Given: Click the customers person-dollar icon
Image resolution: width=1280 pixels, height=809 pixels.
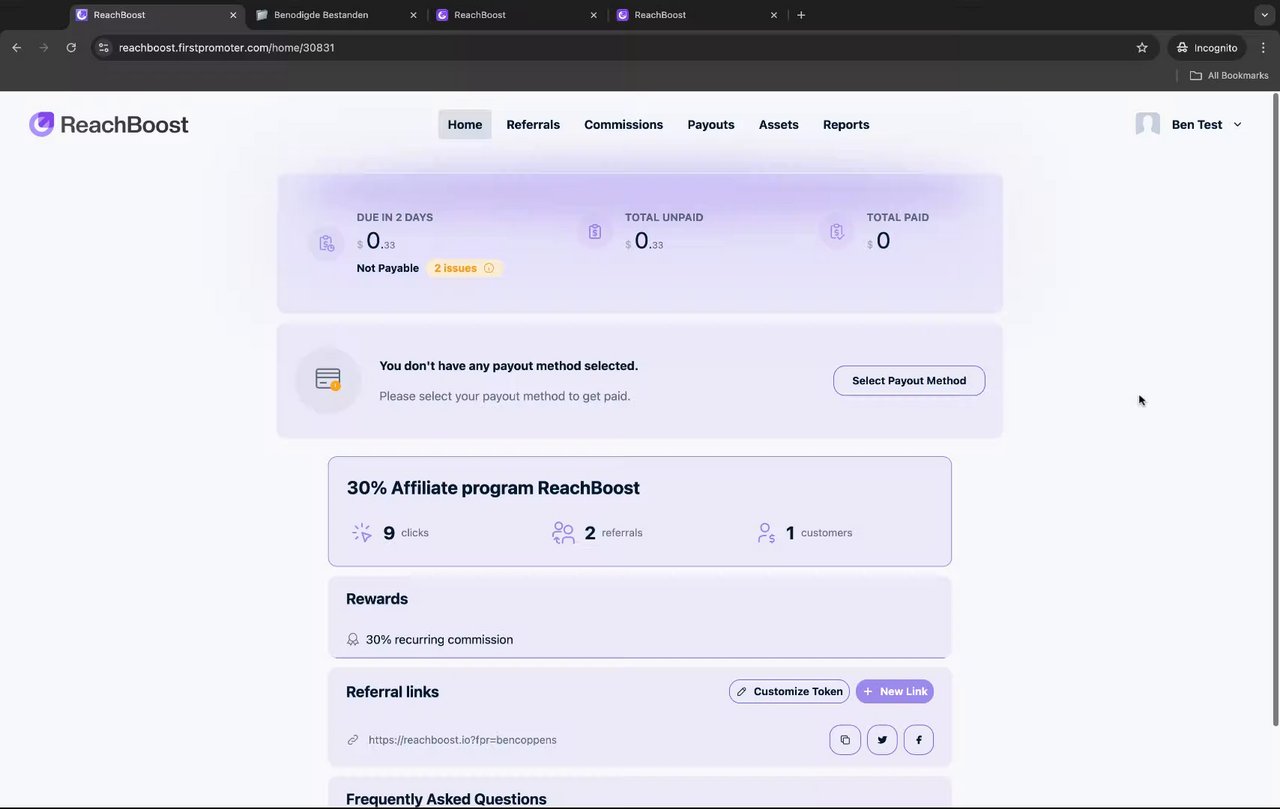Looking at the screenshot, I should click(x=766, y=533).
